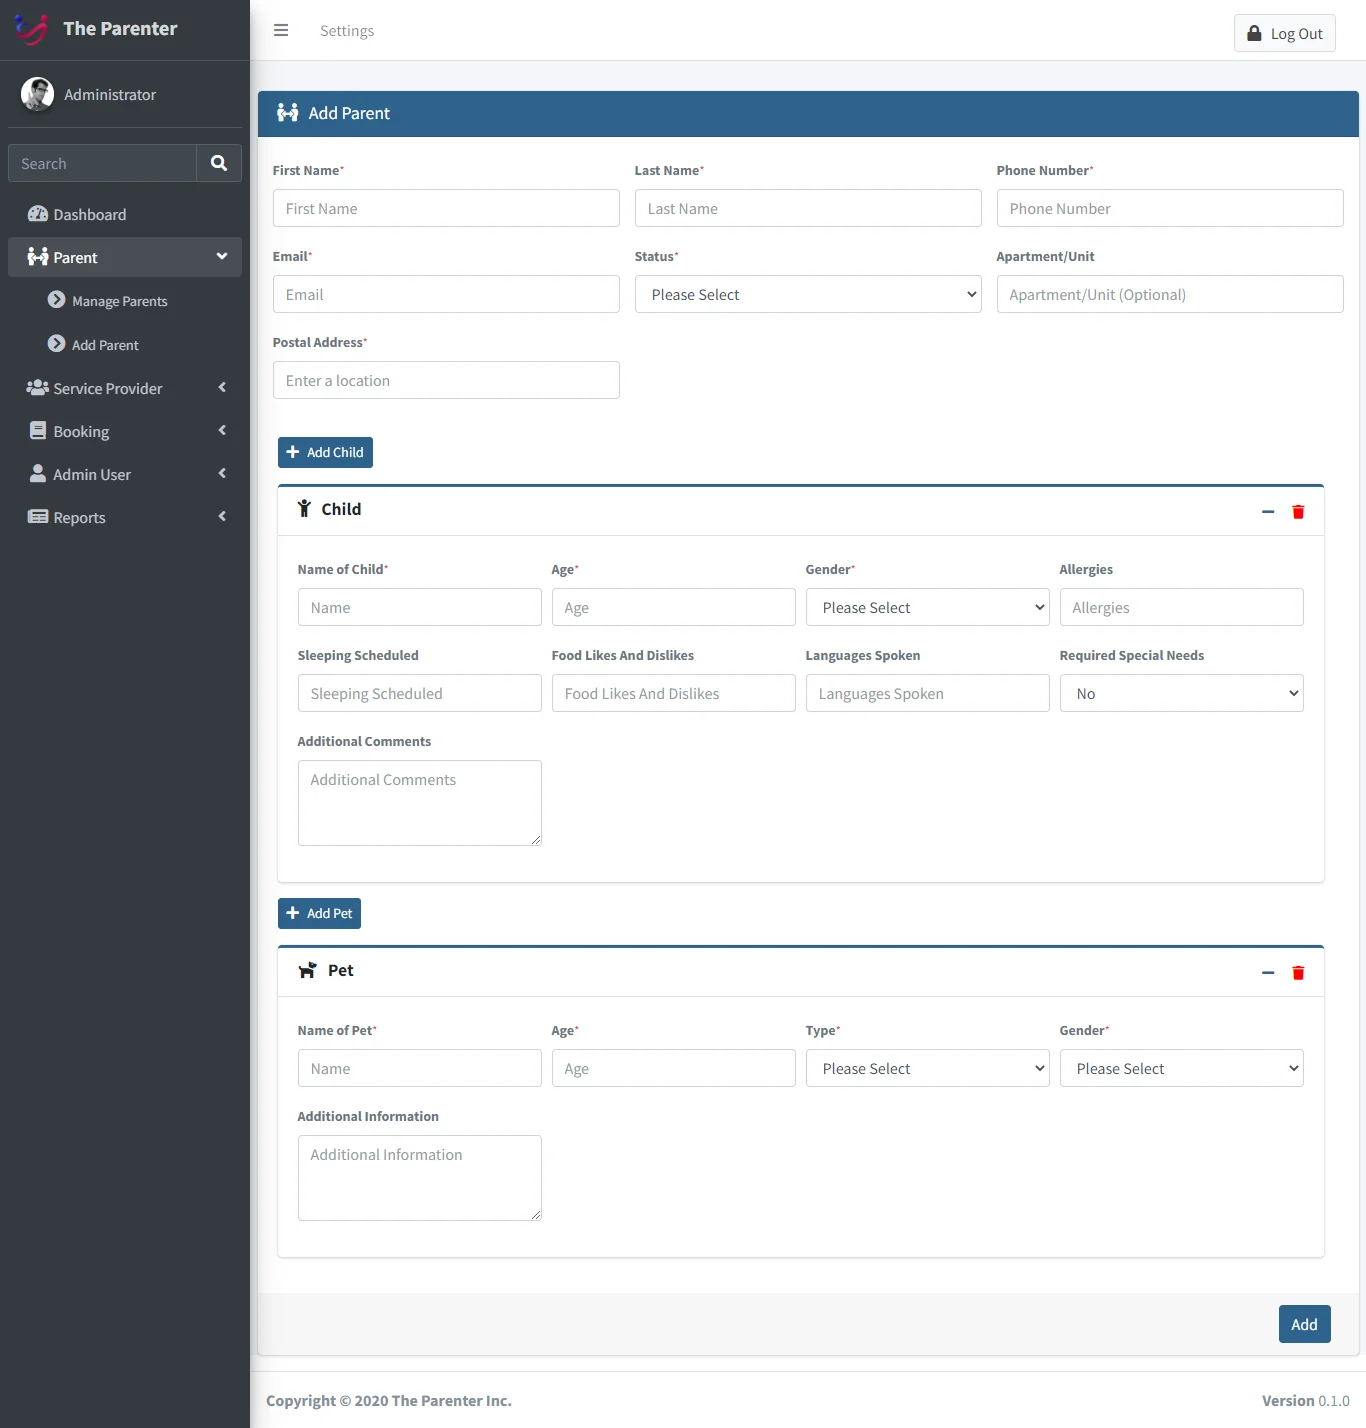The image size is (1366, 1428).
Task: Open the pet Type dropdown
Action: coord(927,1069)
